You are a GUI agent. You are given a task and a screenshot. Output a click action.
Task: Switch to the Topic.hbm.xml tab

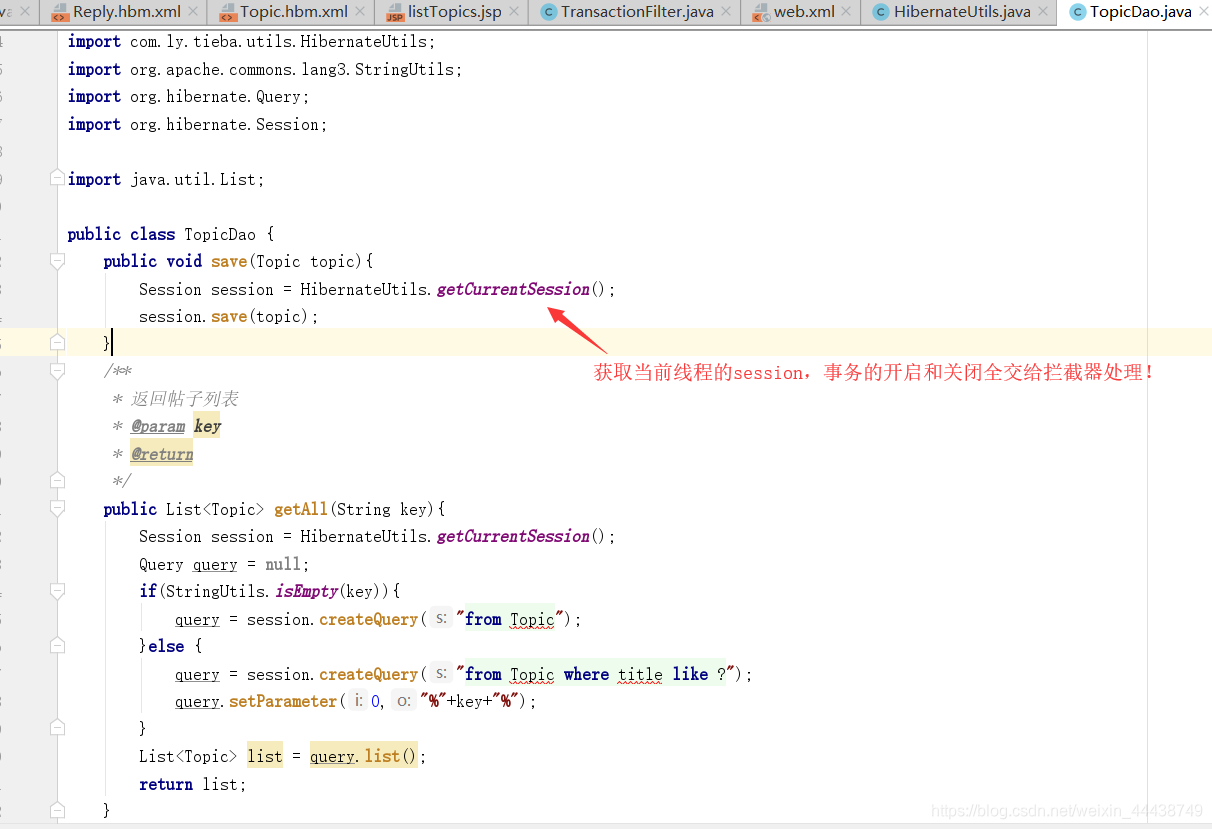[291, 13]
